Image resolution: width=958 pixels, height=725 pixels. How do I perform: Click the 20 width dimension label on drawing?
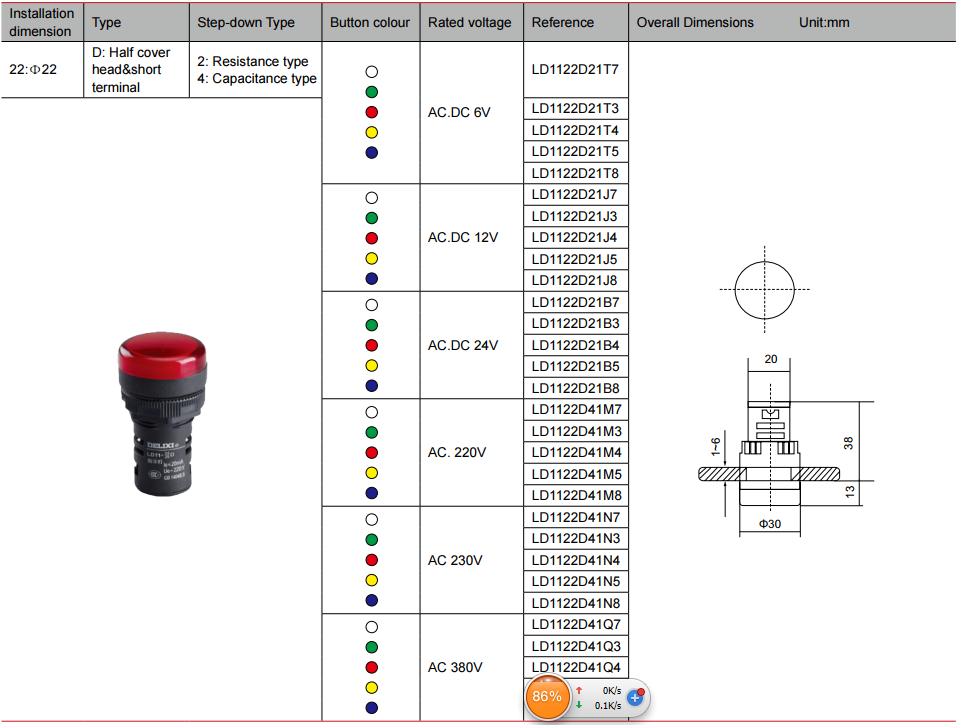pos(771,359)
